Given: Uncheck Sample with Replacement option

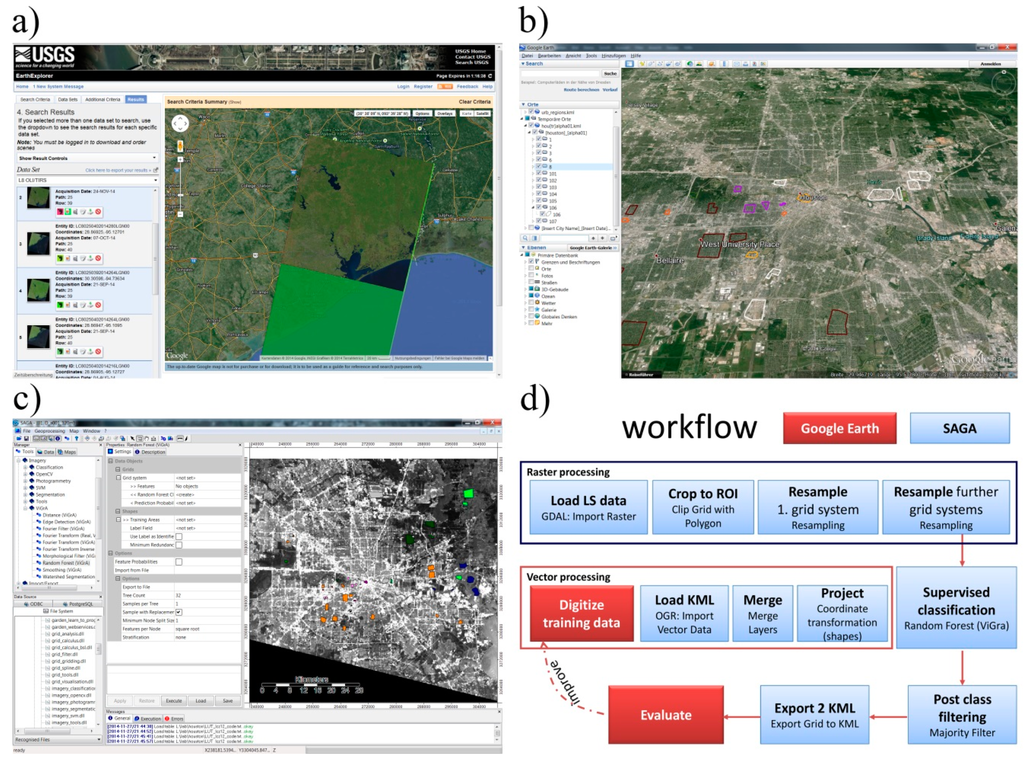Looking at the screenshot, I should (x=179, y=612).
